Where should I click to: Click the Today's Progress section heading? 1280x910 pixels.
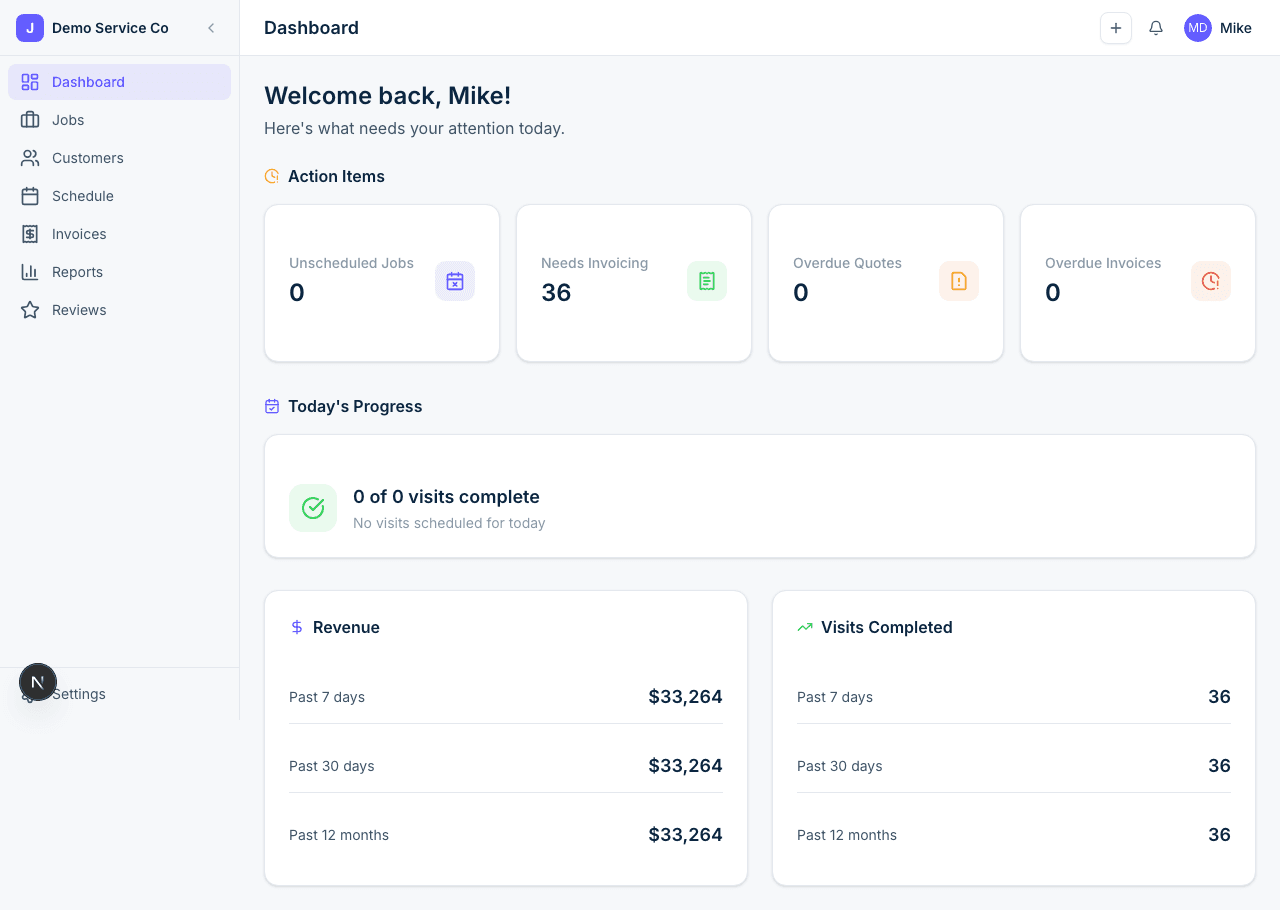(x=355, y=406)
